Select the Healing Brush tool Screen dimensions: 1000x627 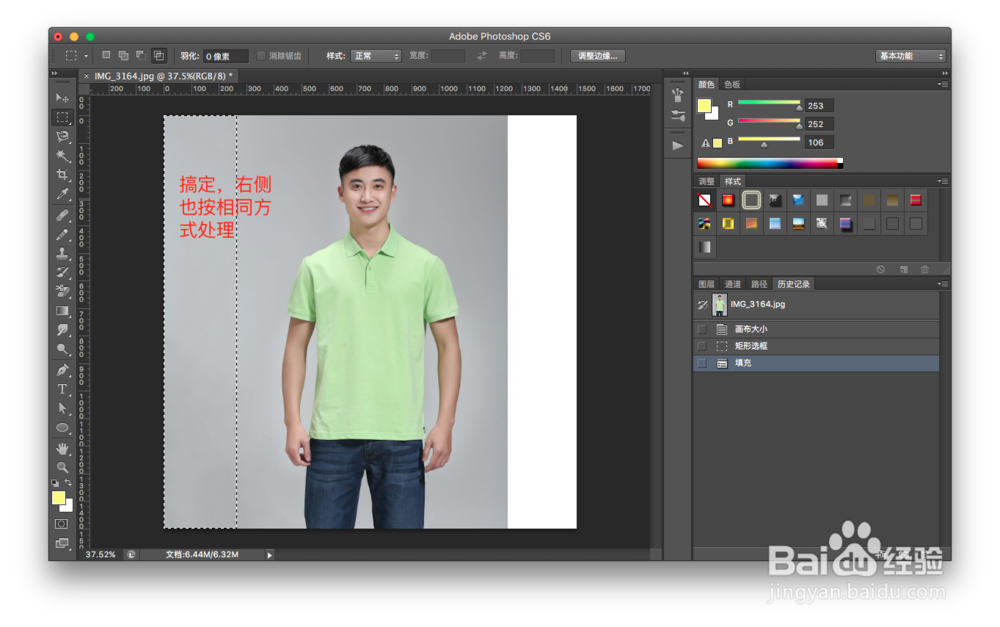(62, 216)
